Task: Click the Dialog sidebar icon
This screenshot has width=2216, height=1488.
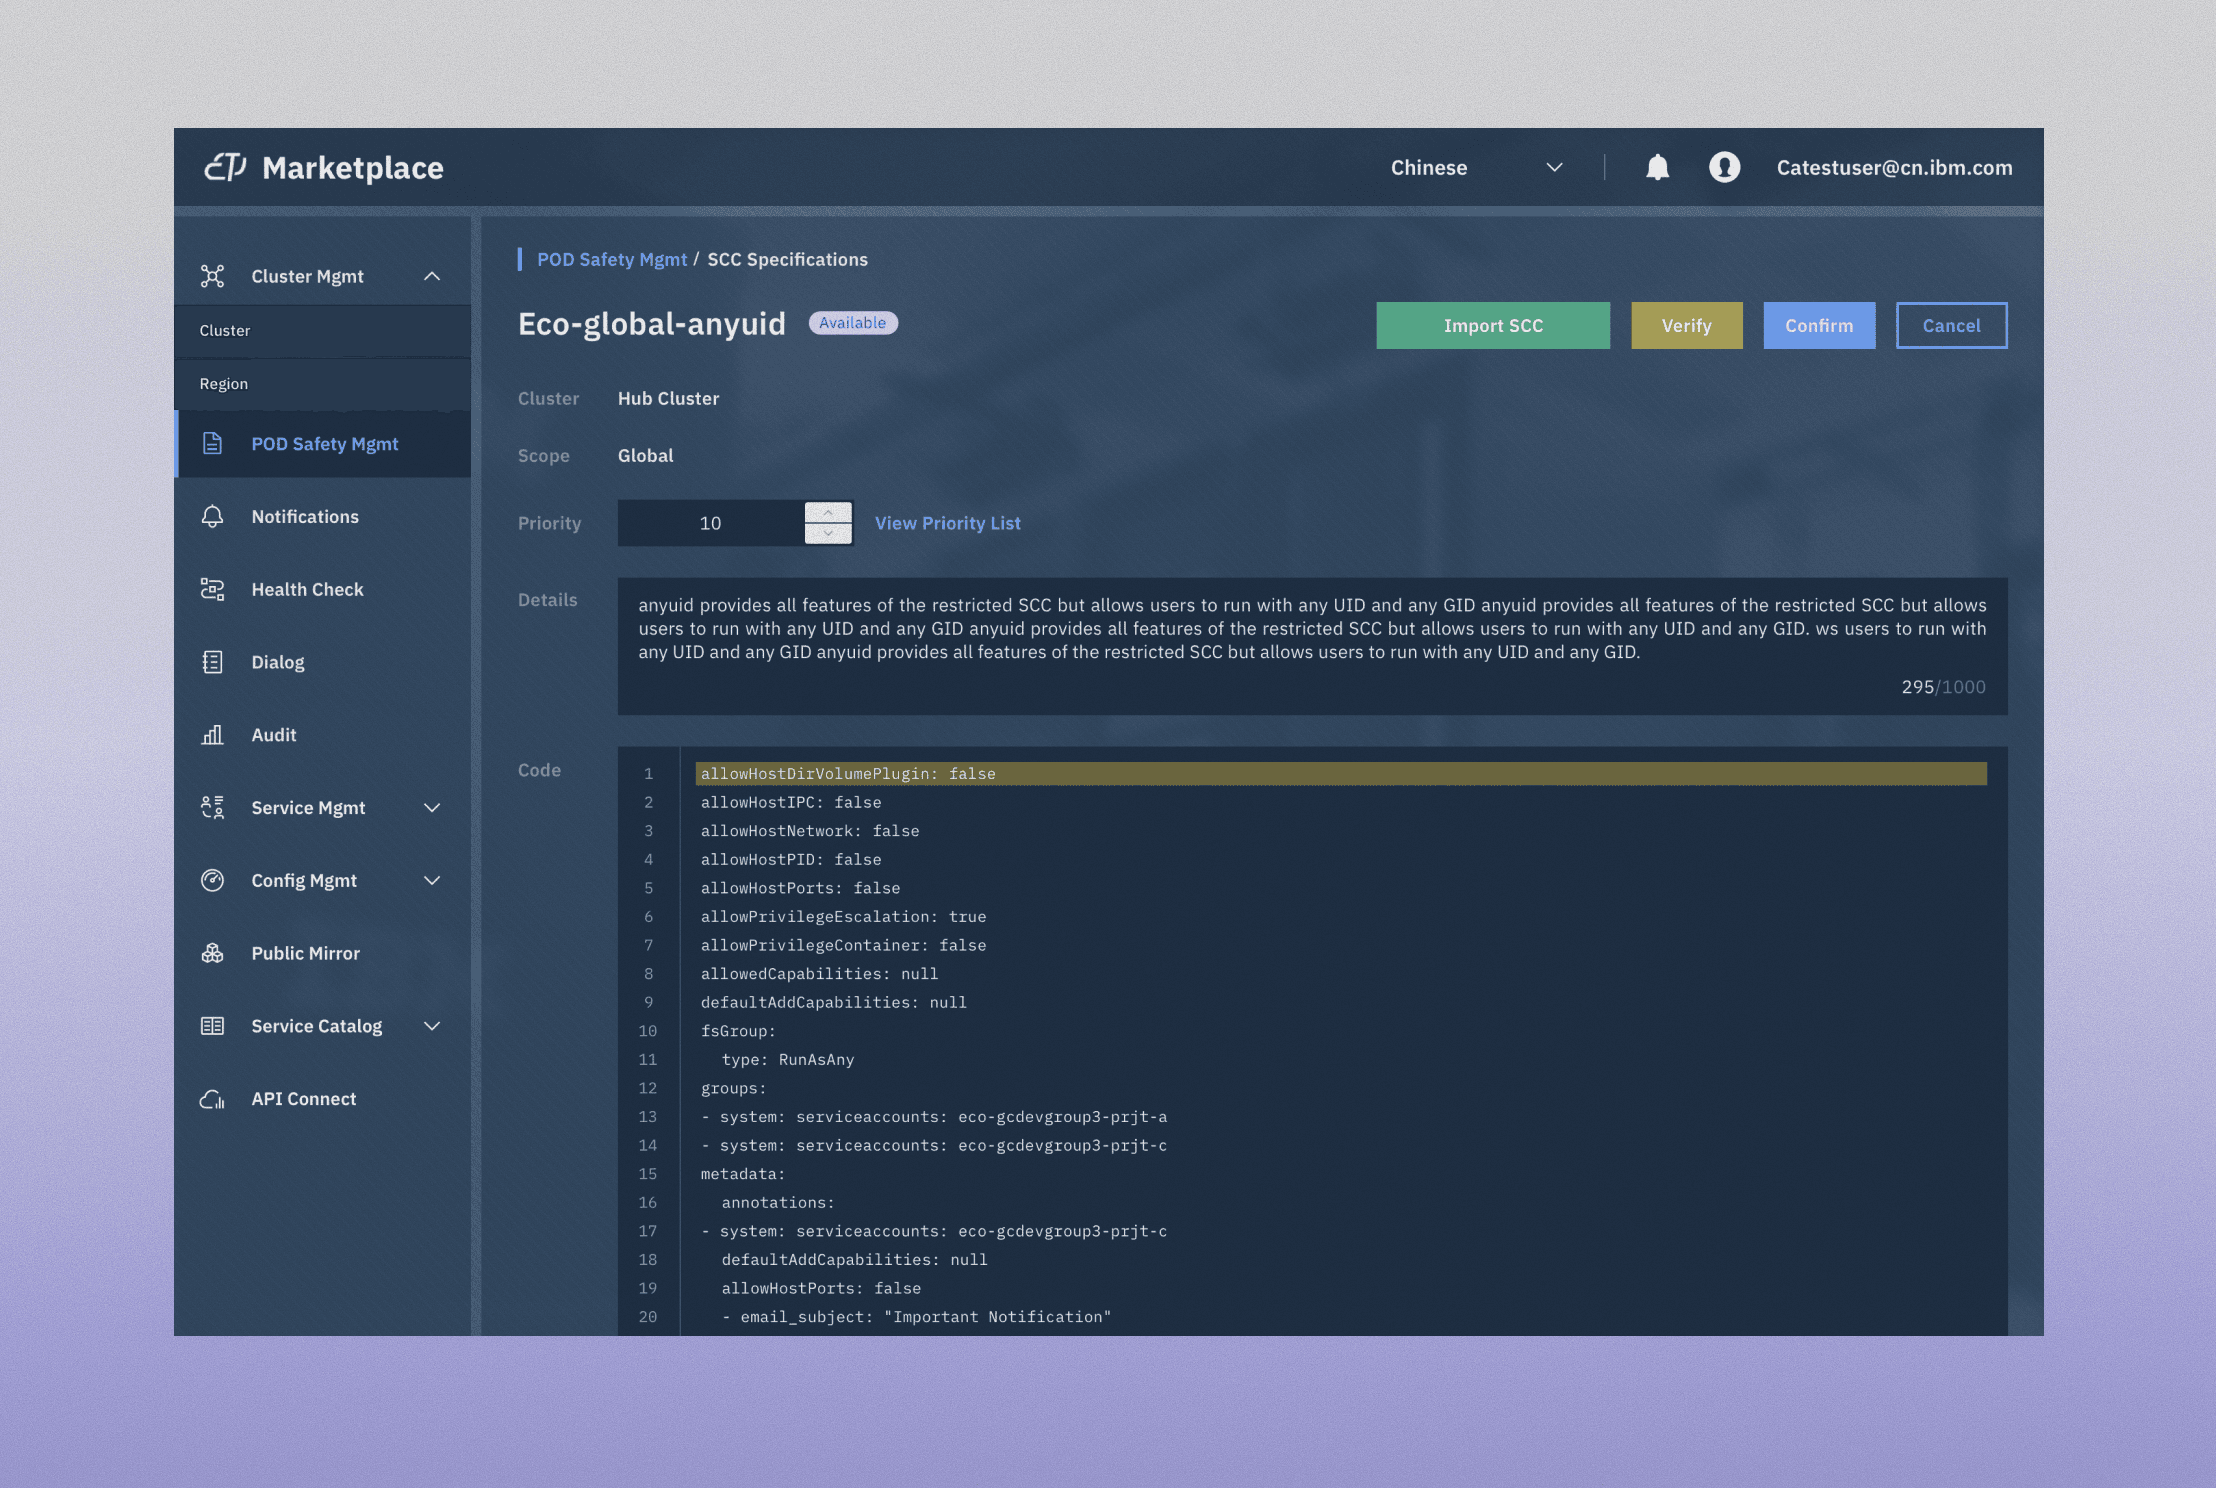Action: (212, 662)
